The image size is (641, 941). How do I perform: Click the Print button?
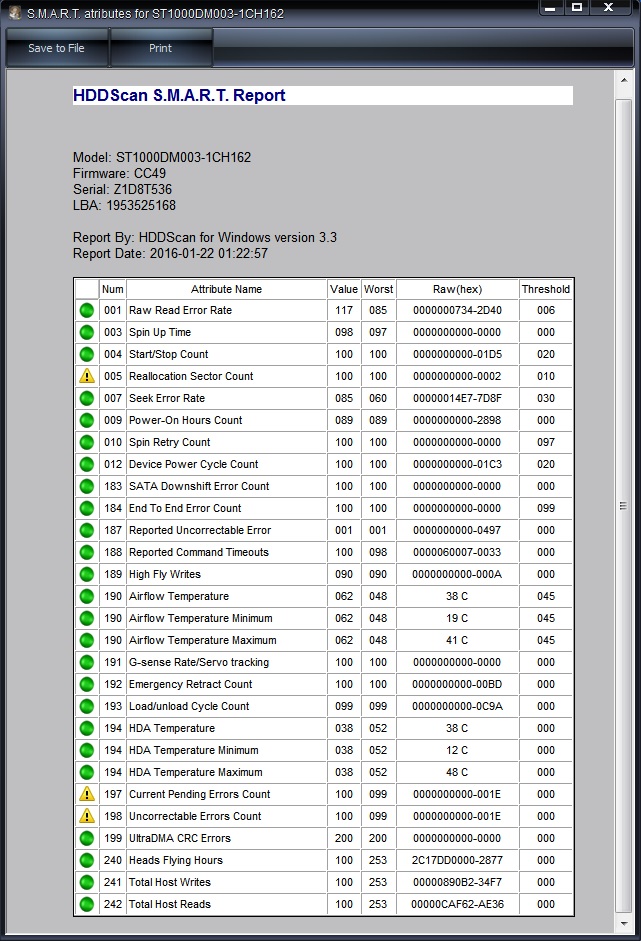160,48
